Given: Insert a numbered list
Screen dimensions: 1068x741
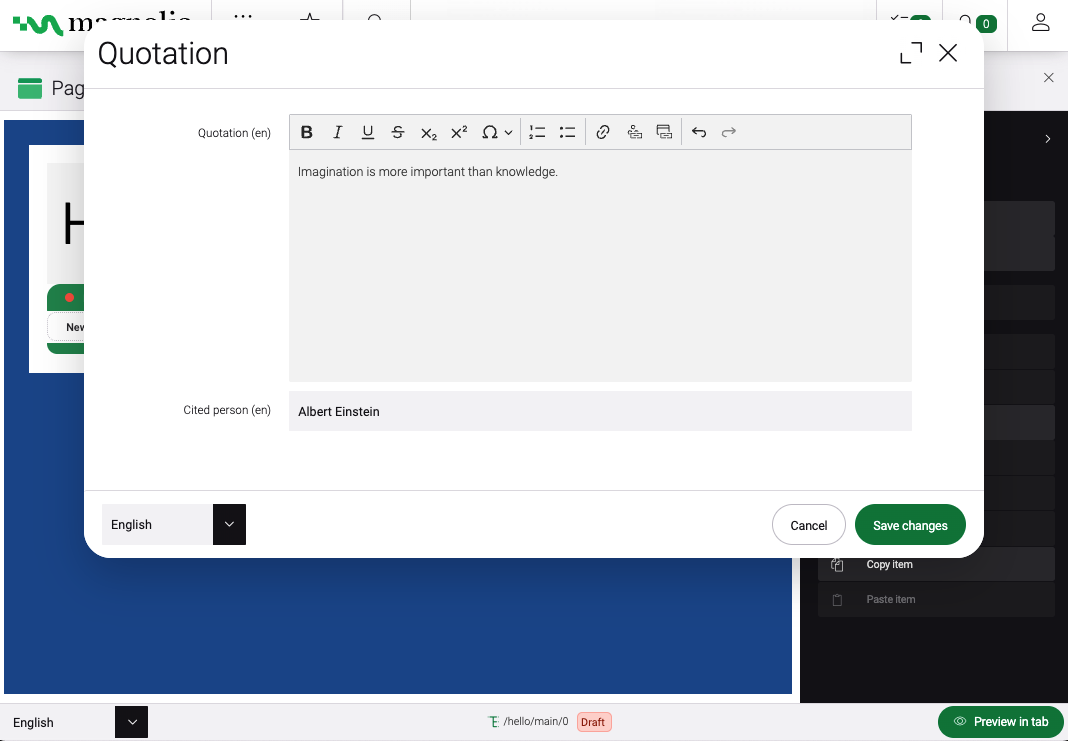Looking at the screenshot, I should [x=537, y=132].
